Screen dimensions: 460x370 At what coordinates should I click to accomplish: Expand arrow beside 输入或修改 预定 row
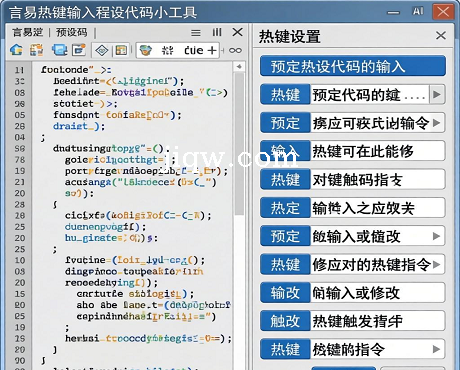tap(436, 236)
